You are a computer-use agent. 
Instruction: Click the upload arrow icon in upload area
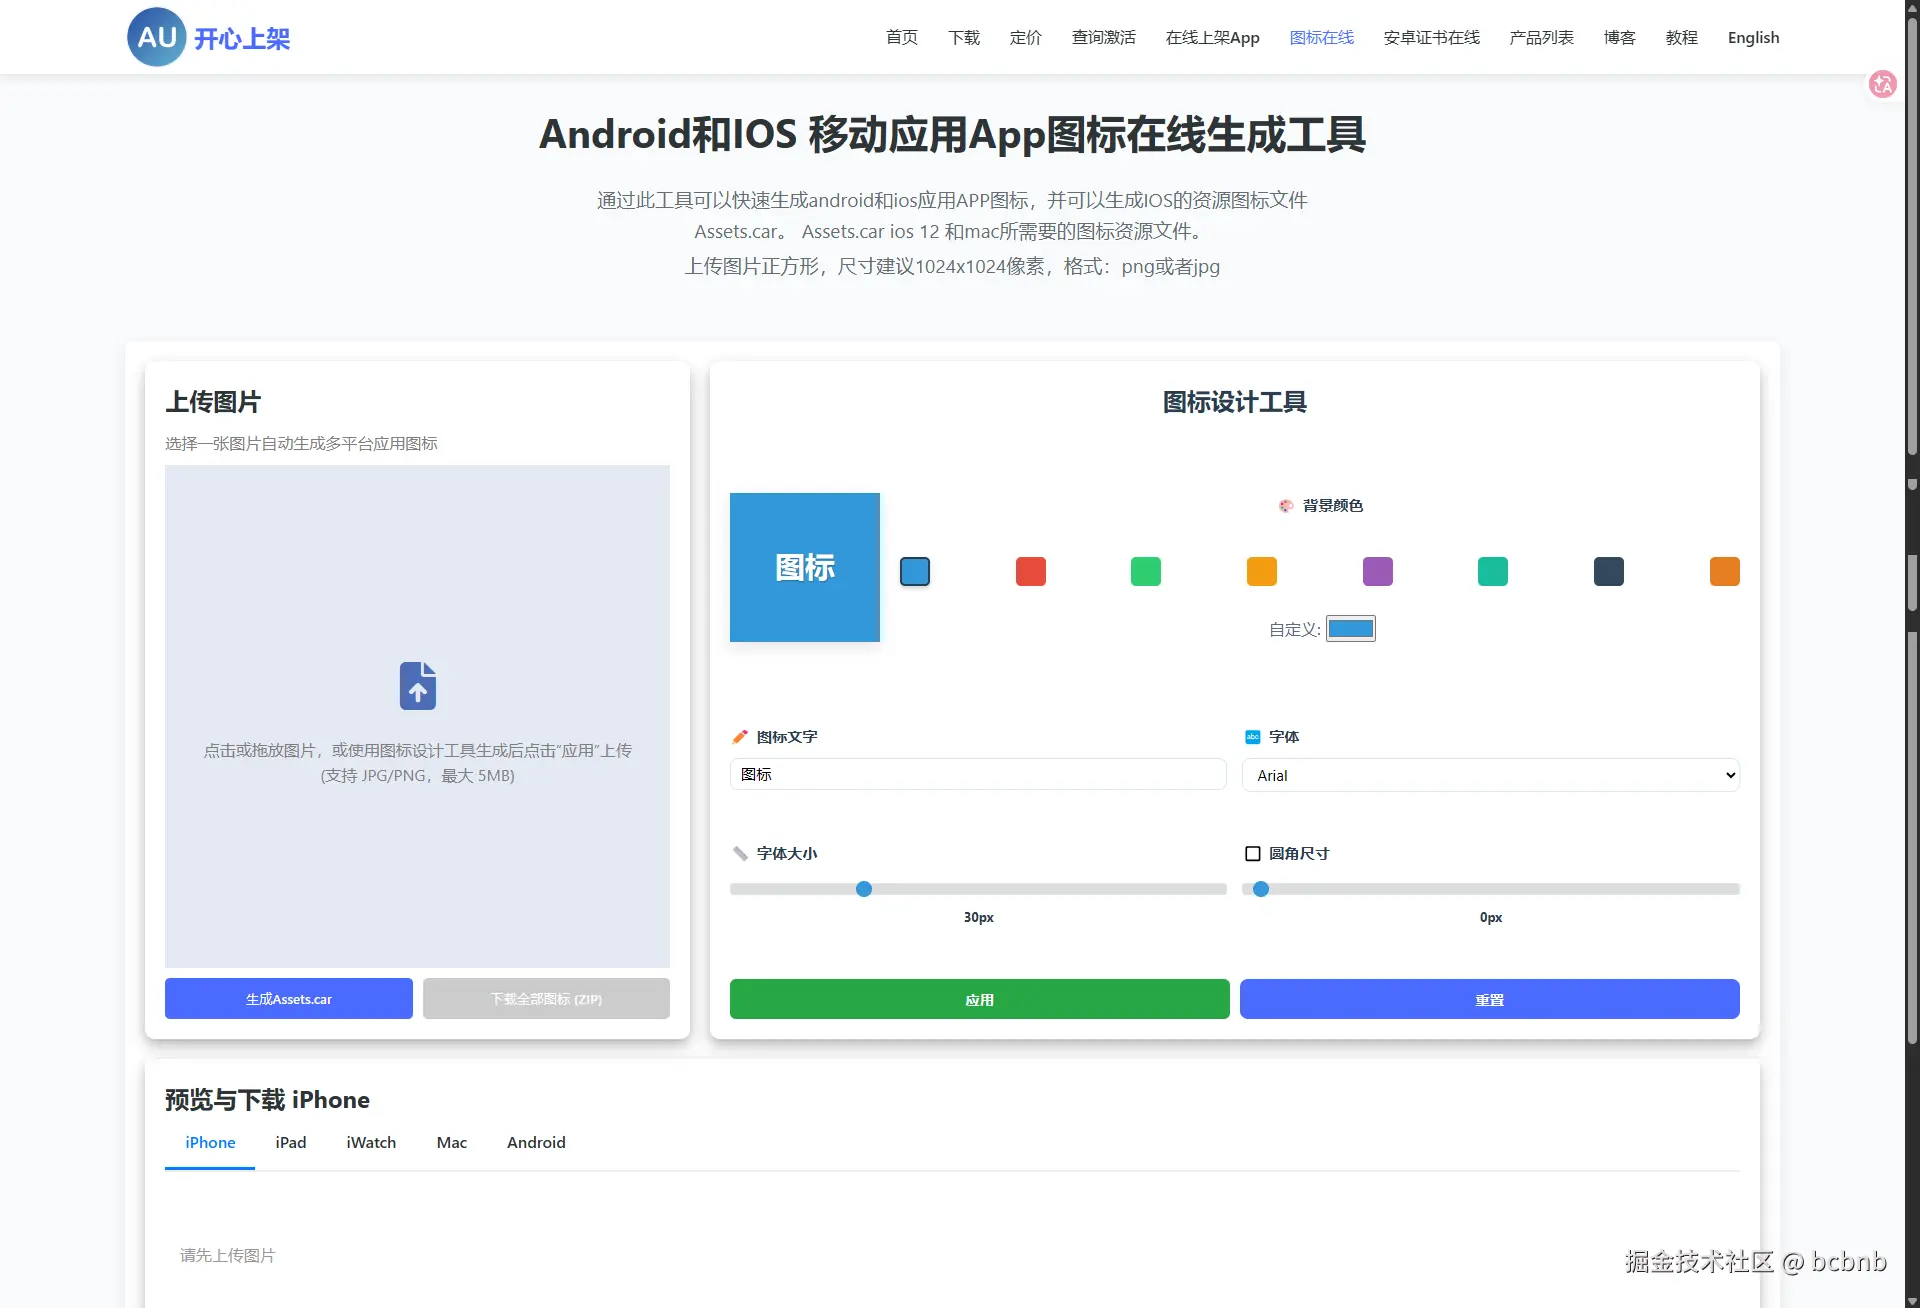(x=417, y=685)
